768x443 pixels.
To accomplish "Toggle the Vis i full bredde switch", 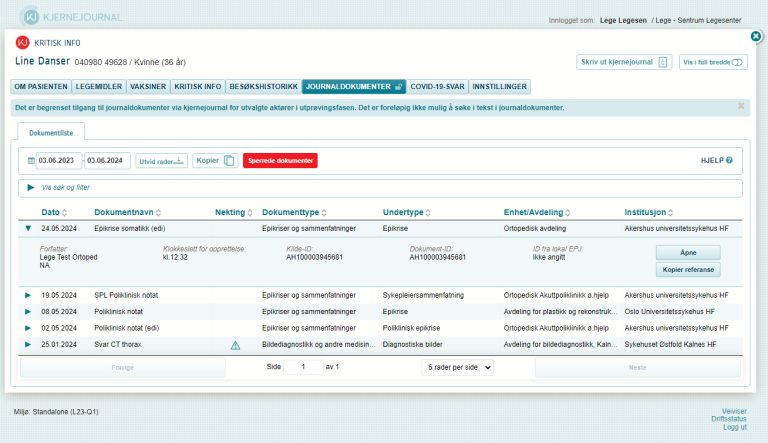I will tap(738, 62).
